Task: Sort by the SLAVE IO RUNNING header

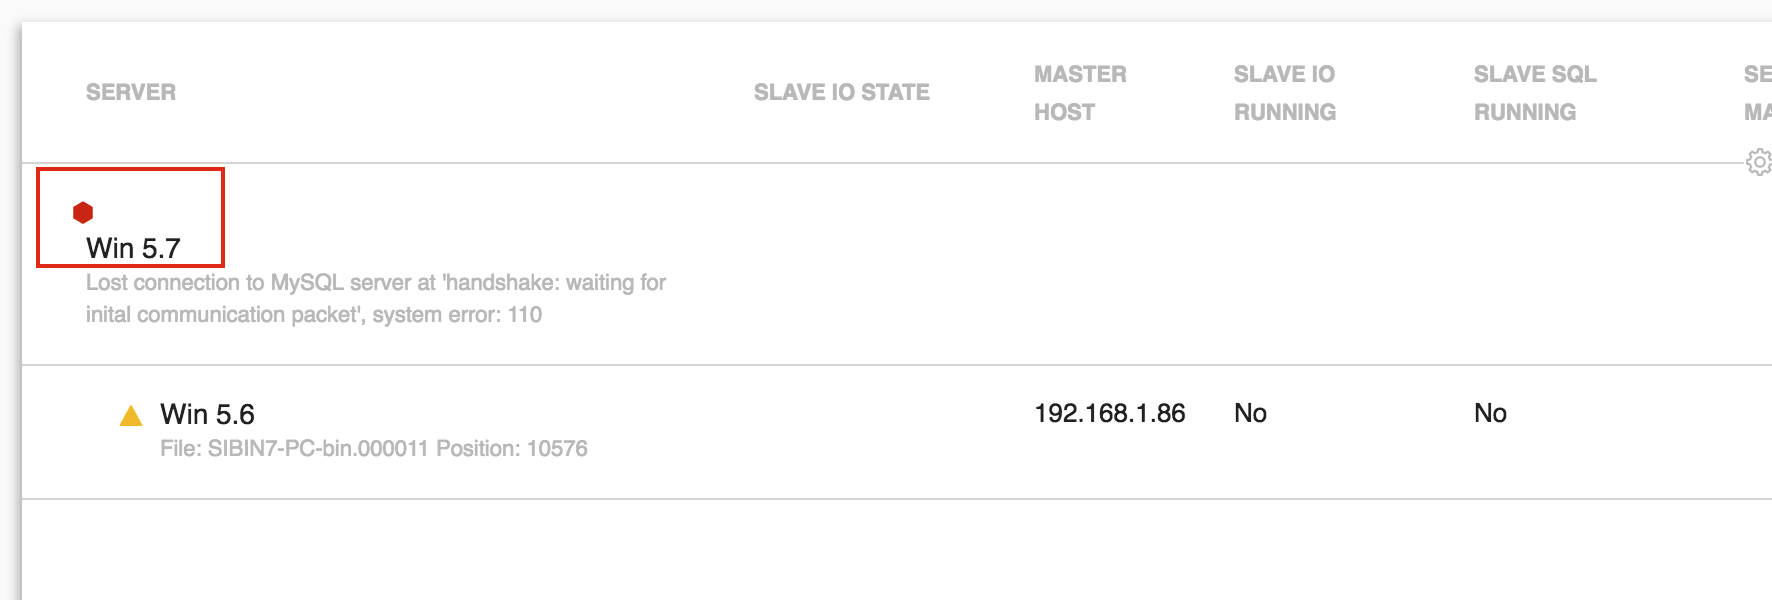Action: coord(1284,93)
